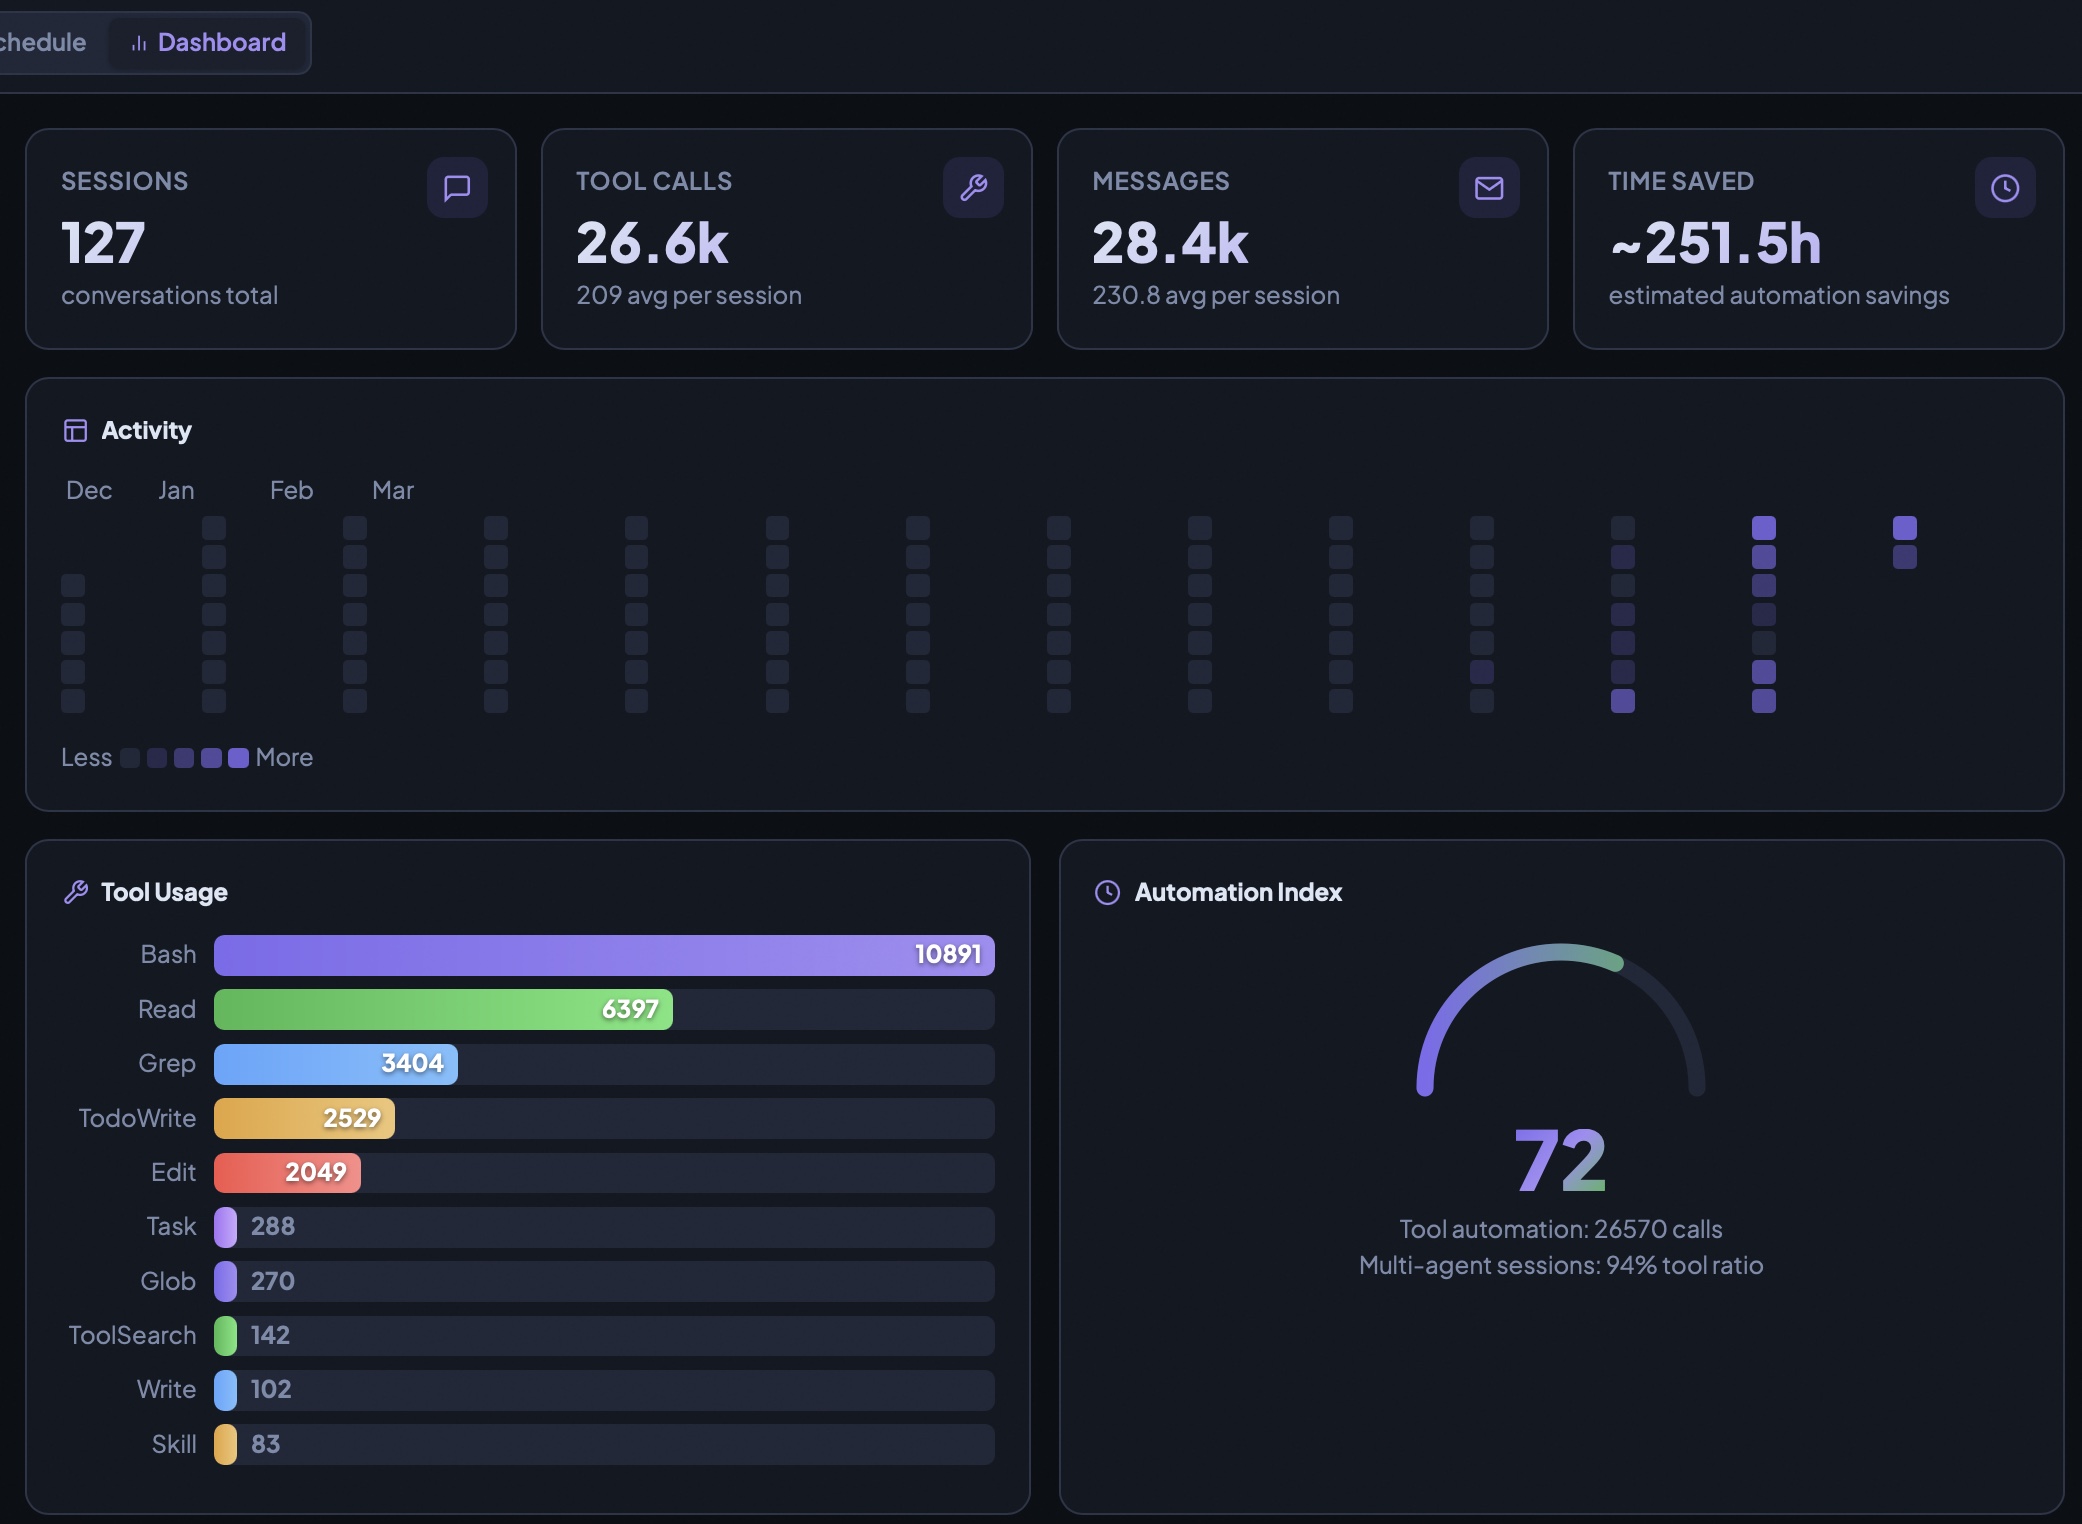
Task: Click the Skill row value 83
Action: point(265,1444)
